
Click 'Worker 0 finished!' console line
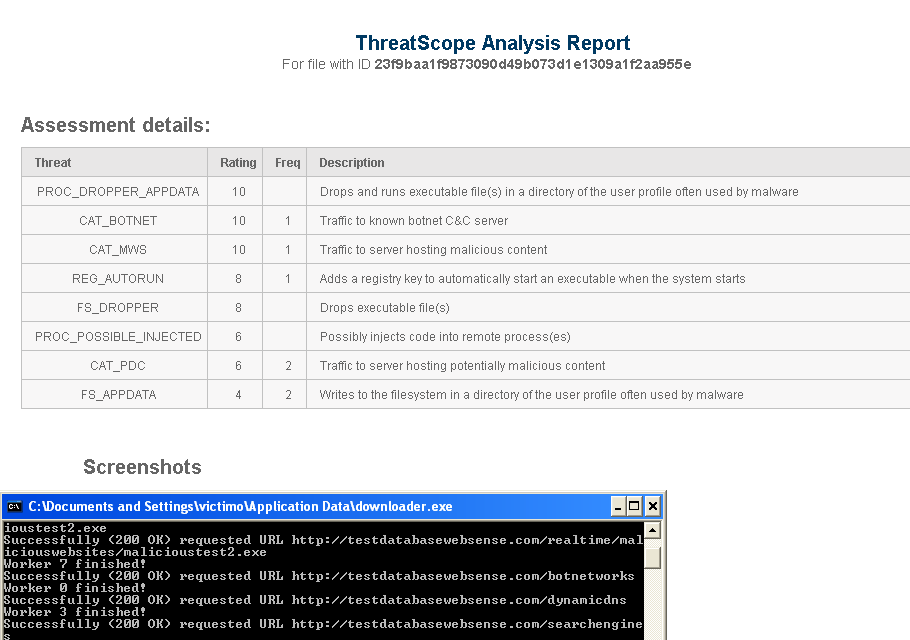75,588
